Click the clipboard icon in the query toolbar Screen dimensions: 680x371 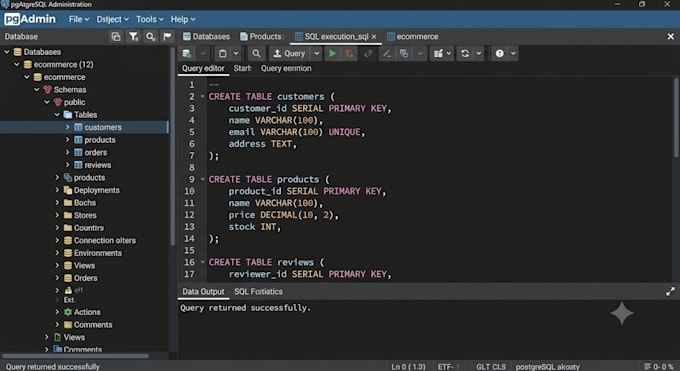tap(222, 53)
